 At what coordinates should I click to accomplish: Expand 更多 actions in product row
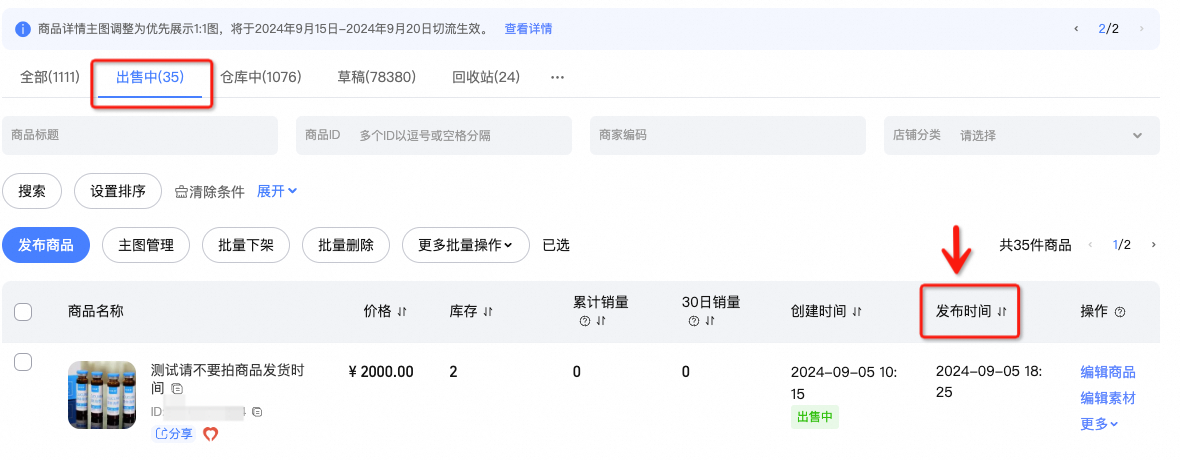[1099, 424]
